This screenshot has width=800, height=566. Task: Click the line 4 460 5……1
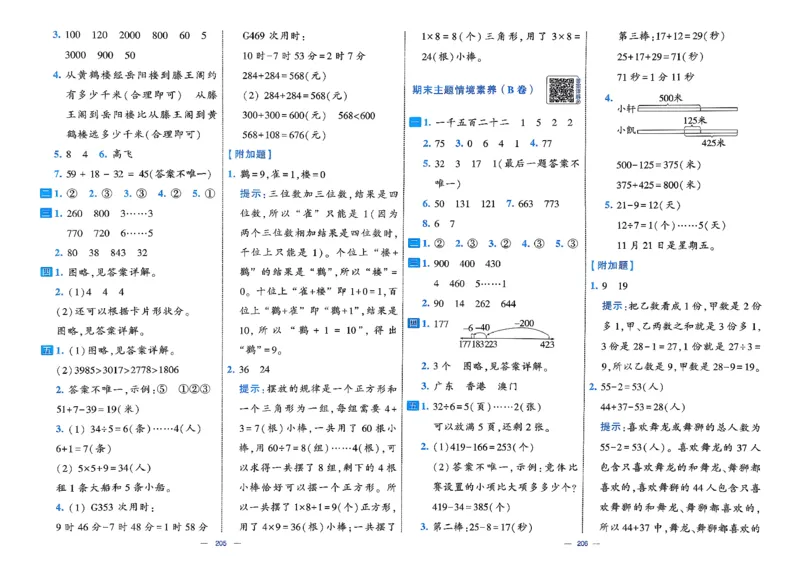[469, 283]
